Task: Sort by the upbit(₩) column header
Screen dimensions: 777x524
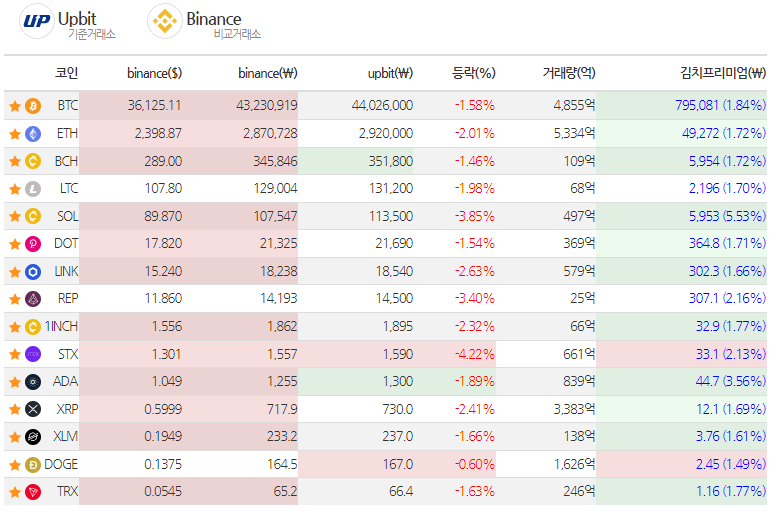Action: pyautogui.click(x=390, y=73)
